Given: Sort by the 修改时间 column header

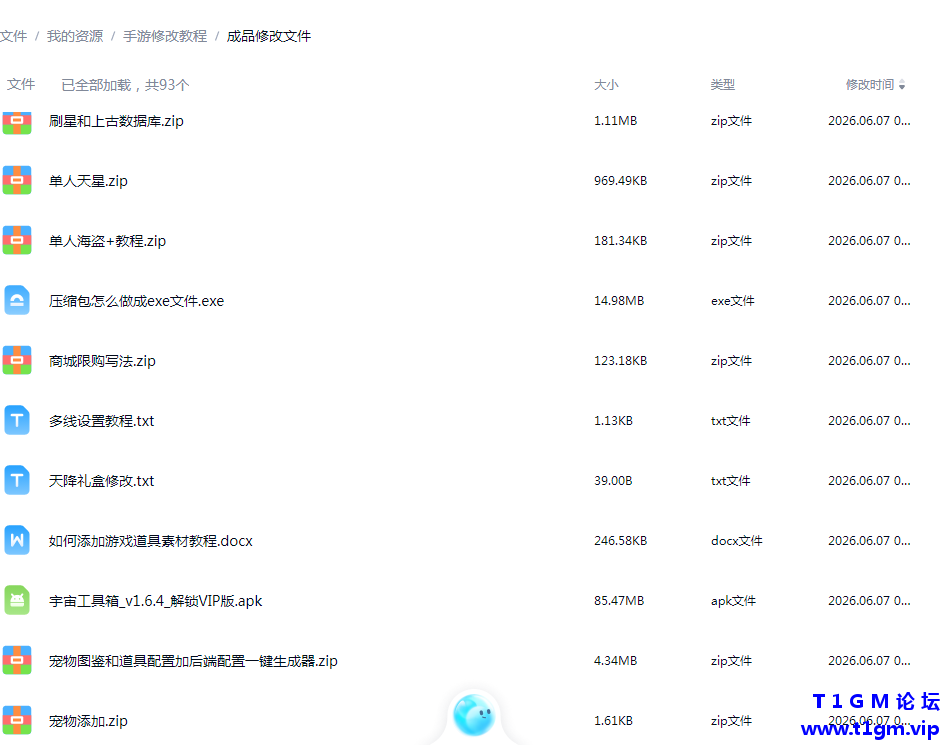Looking at the screenshot, I should [870, 85].
